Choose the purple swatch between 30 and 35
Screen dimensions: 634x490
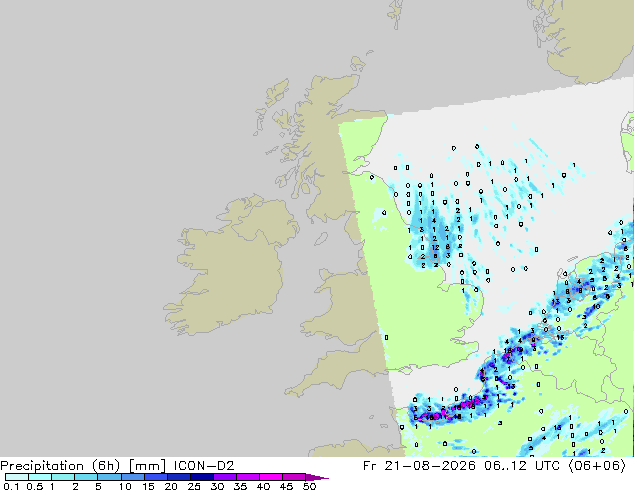[x=225, y=477]
